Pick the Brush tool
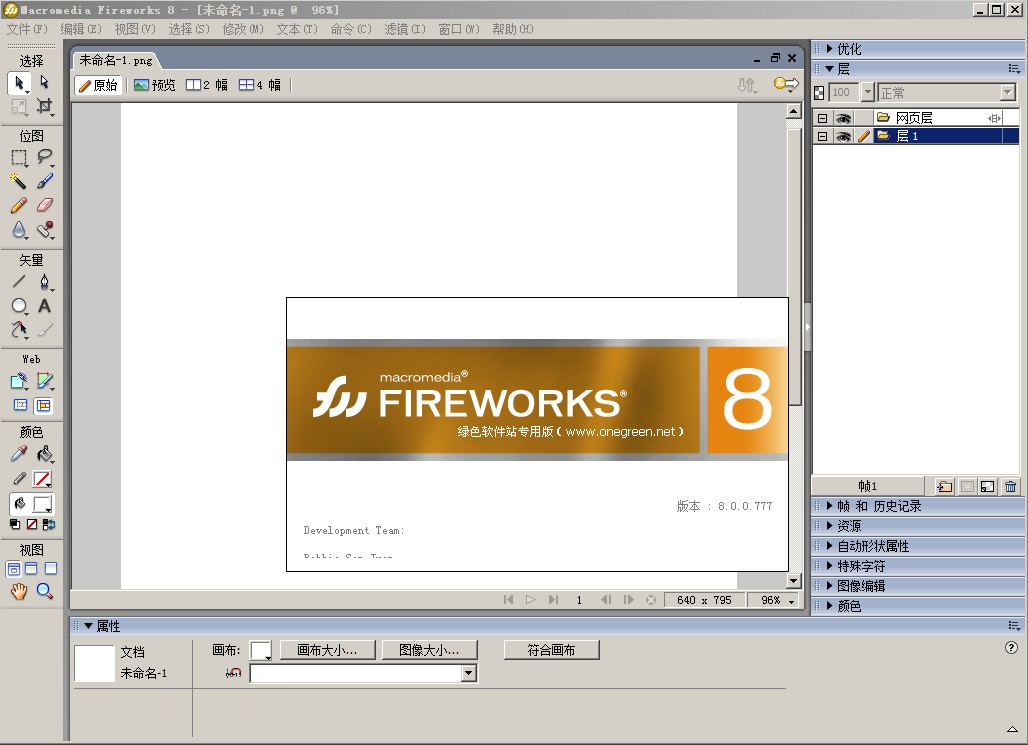The image size is (1028, 745). 45,181
